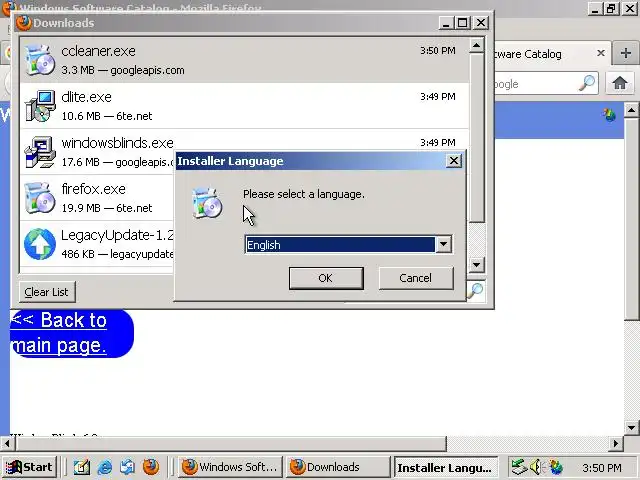This screenshot has width=640, height=480.
Task: Click the windowsblinds.exe file icon
Action: tap(40, 152)
